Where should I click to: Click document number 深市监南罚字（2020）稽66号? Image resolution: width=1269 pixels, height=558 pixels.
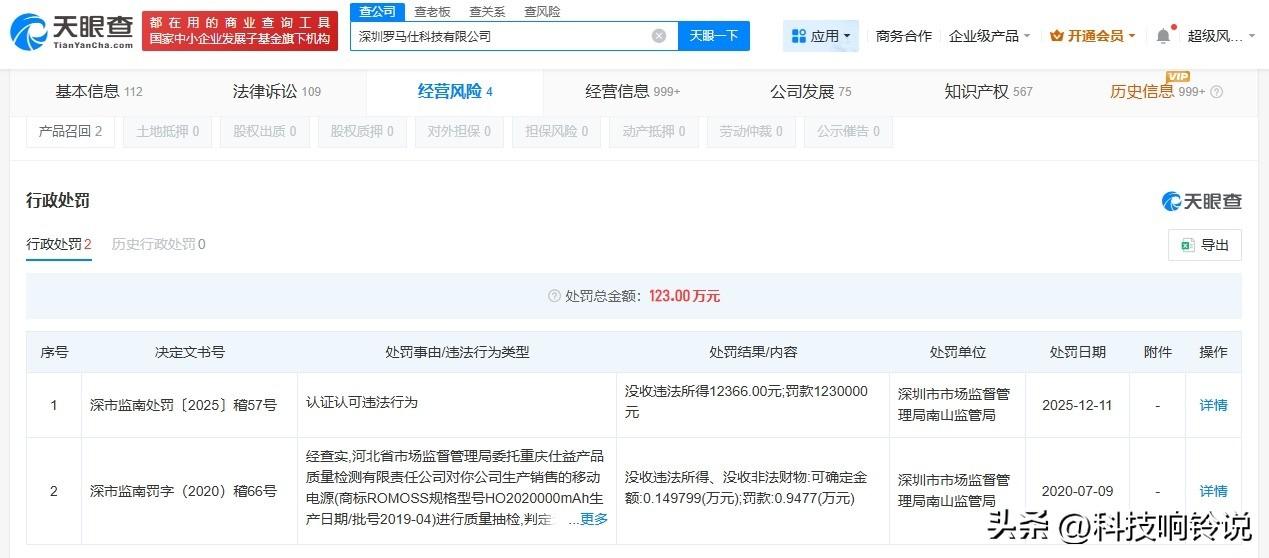pyautogui.click(x=183, y=491)
